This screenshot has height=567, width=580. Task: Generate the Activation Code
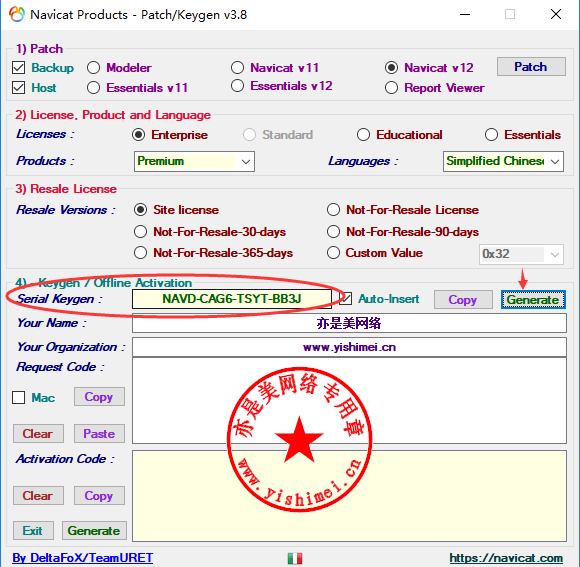coord(94,531)
